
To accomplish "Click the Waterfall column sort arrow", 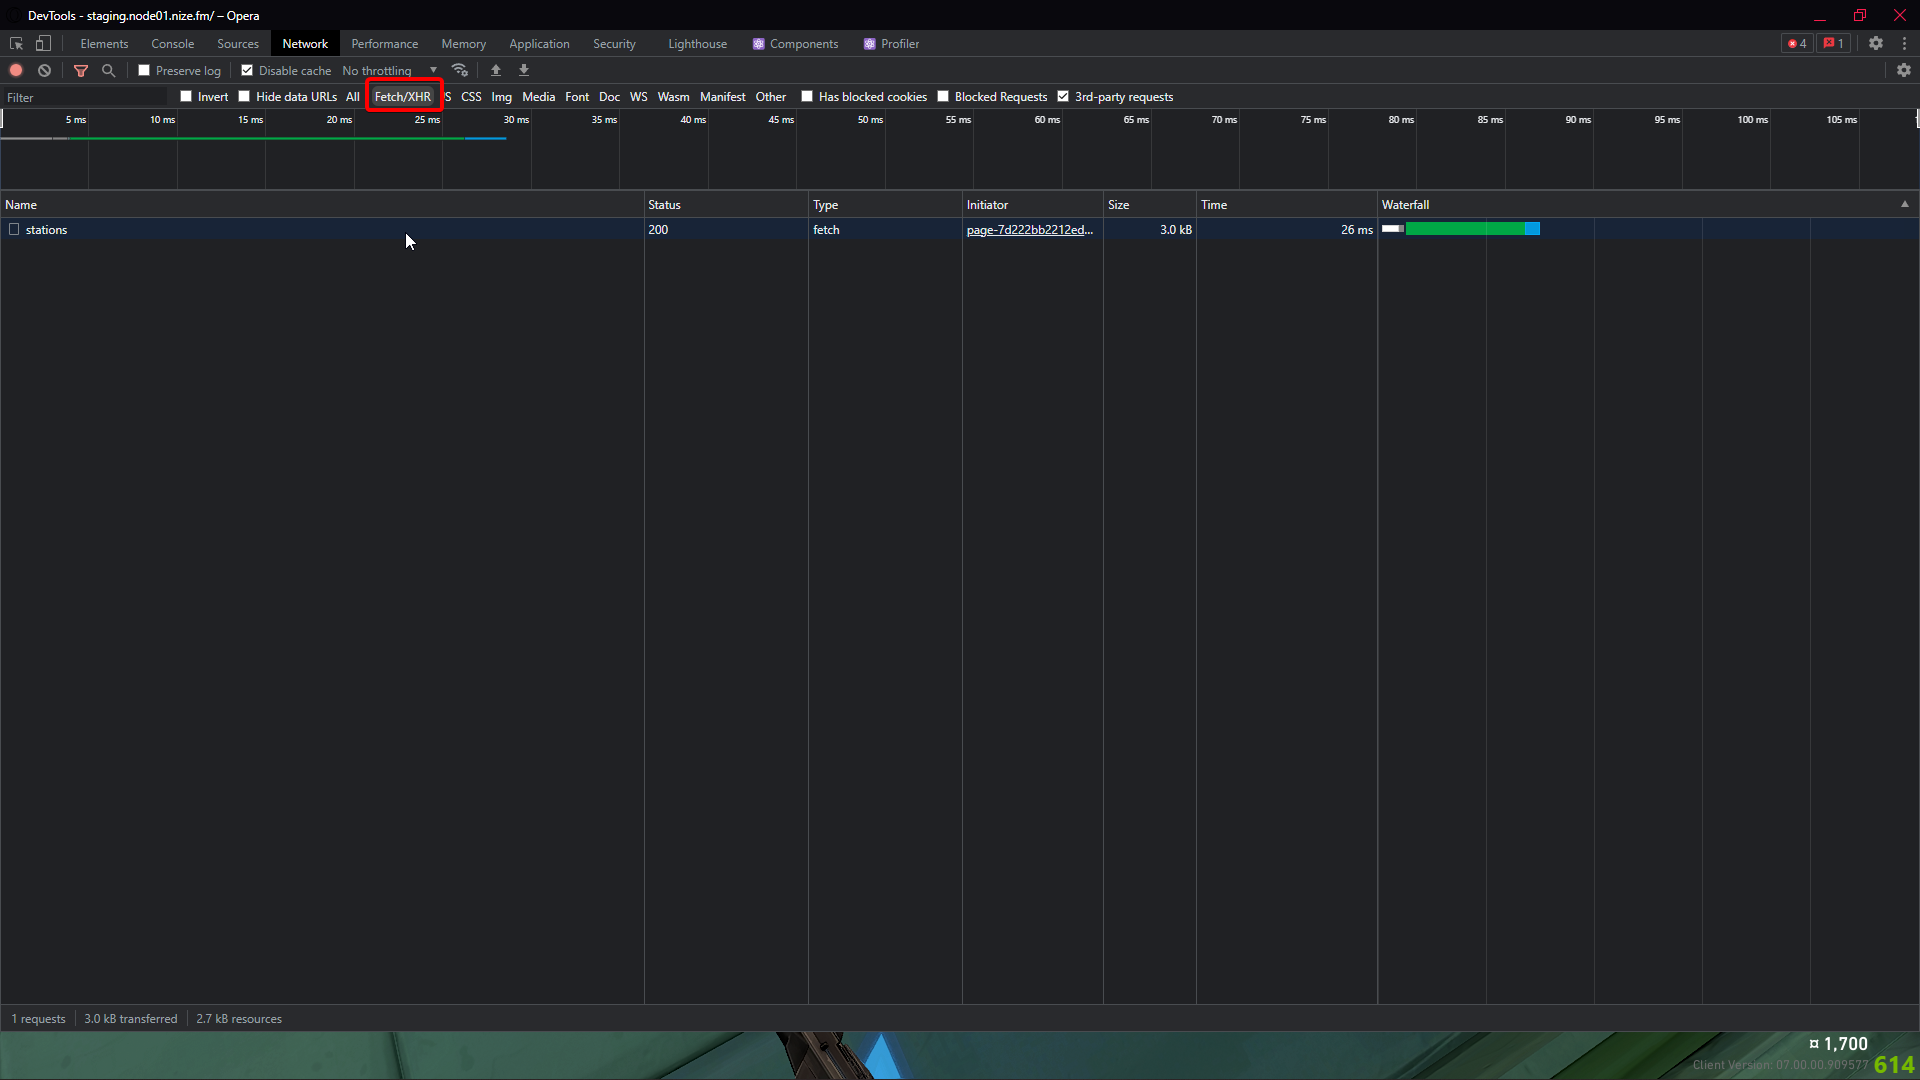I will (1904, 204).
